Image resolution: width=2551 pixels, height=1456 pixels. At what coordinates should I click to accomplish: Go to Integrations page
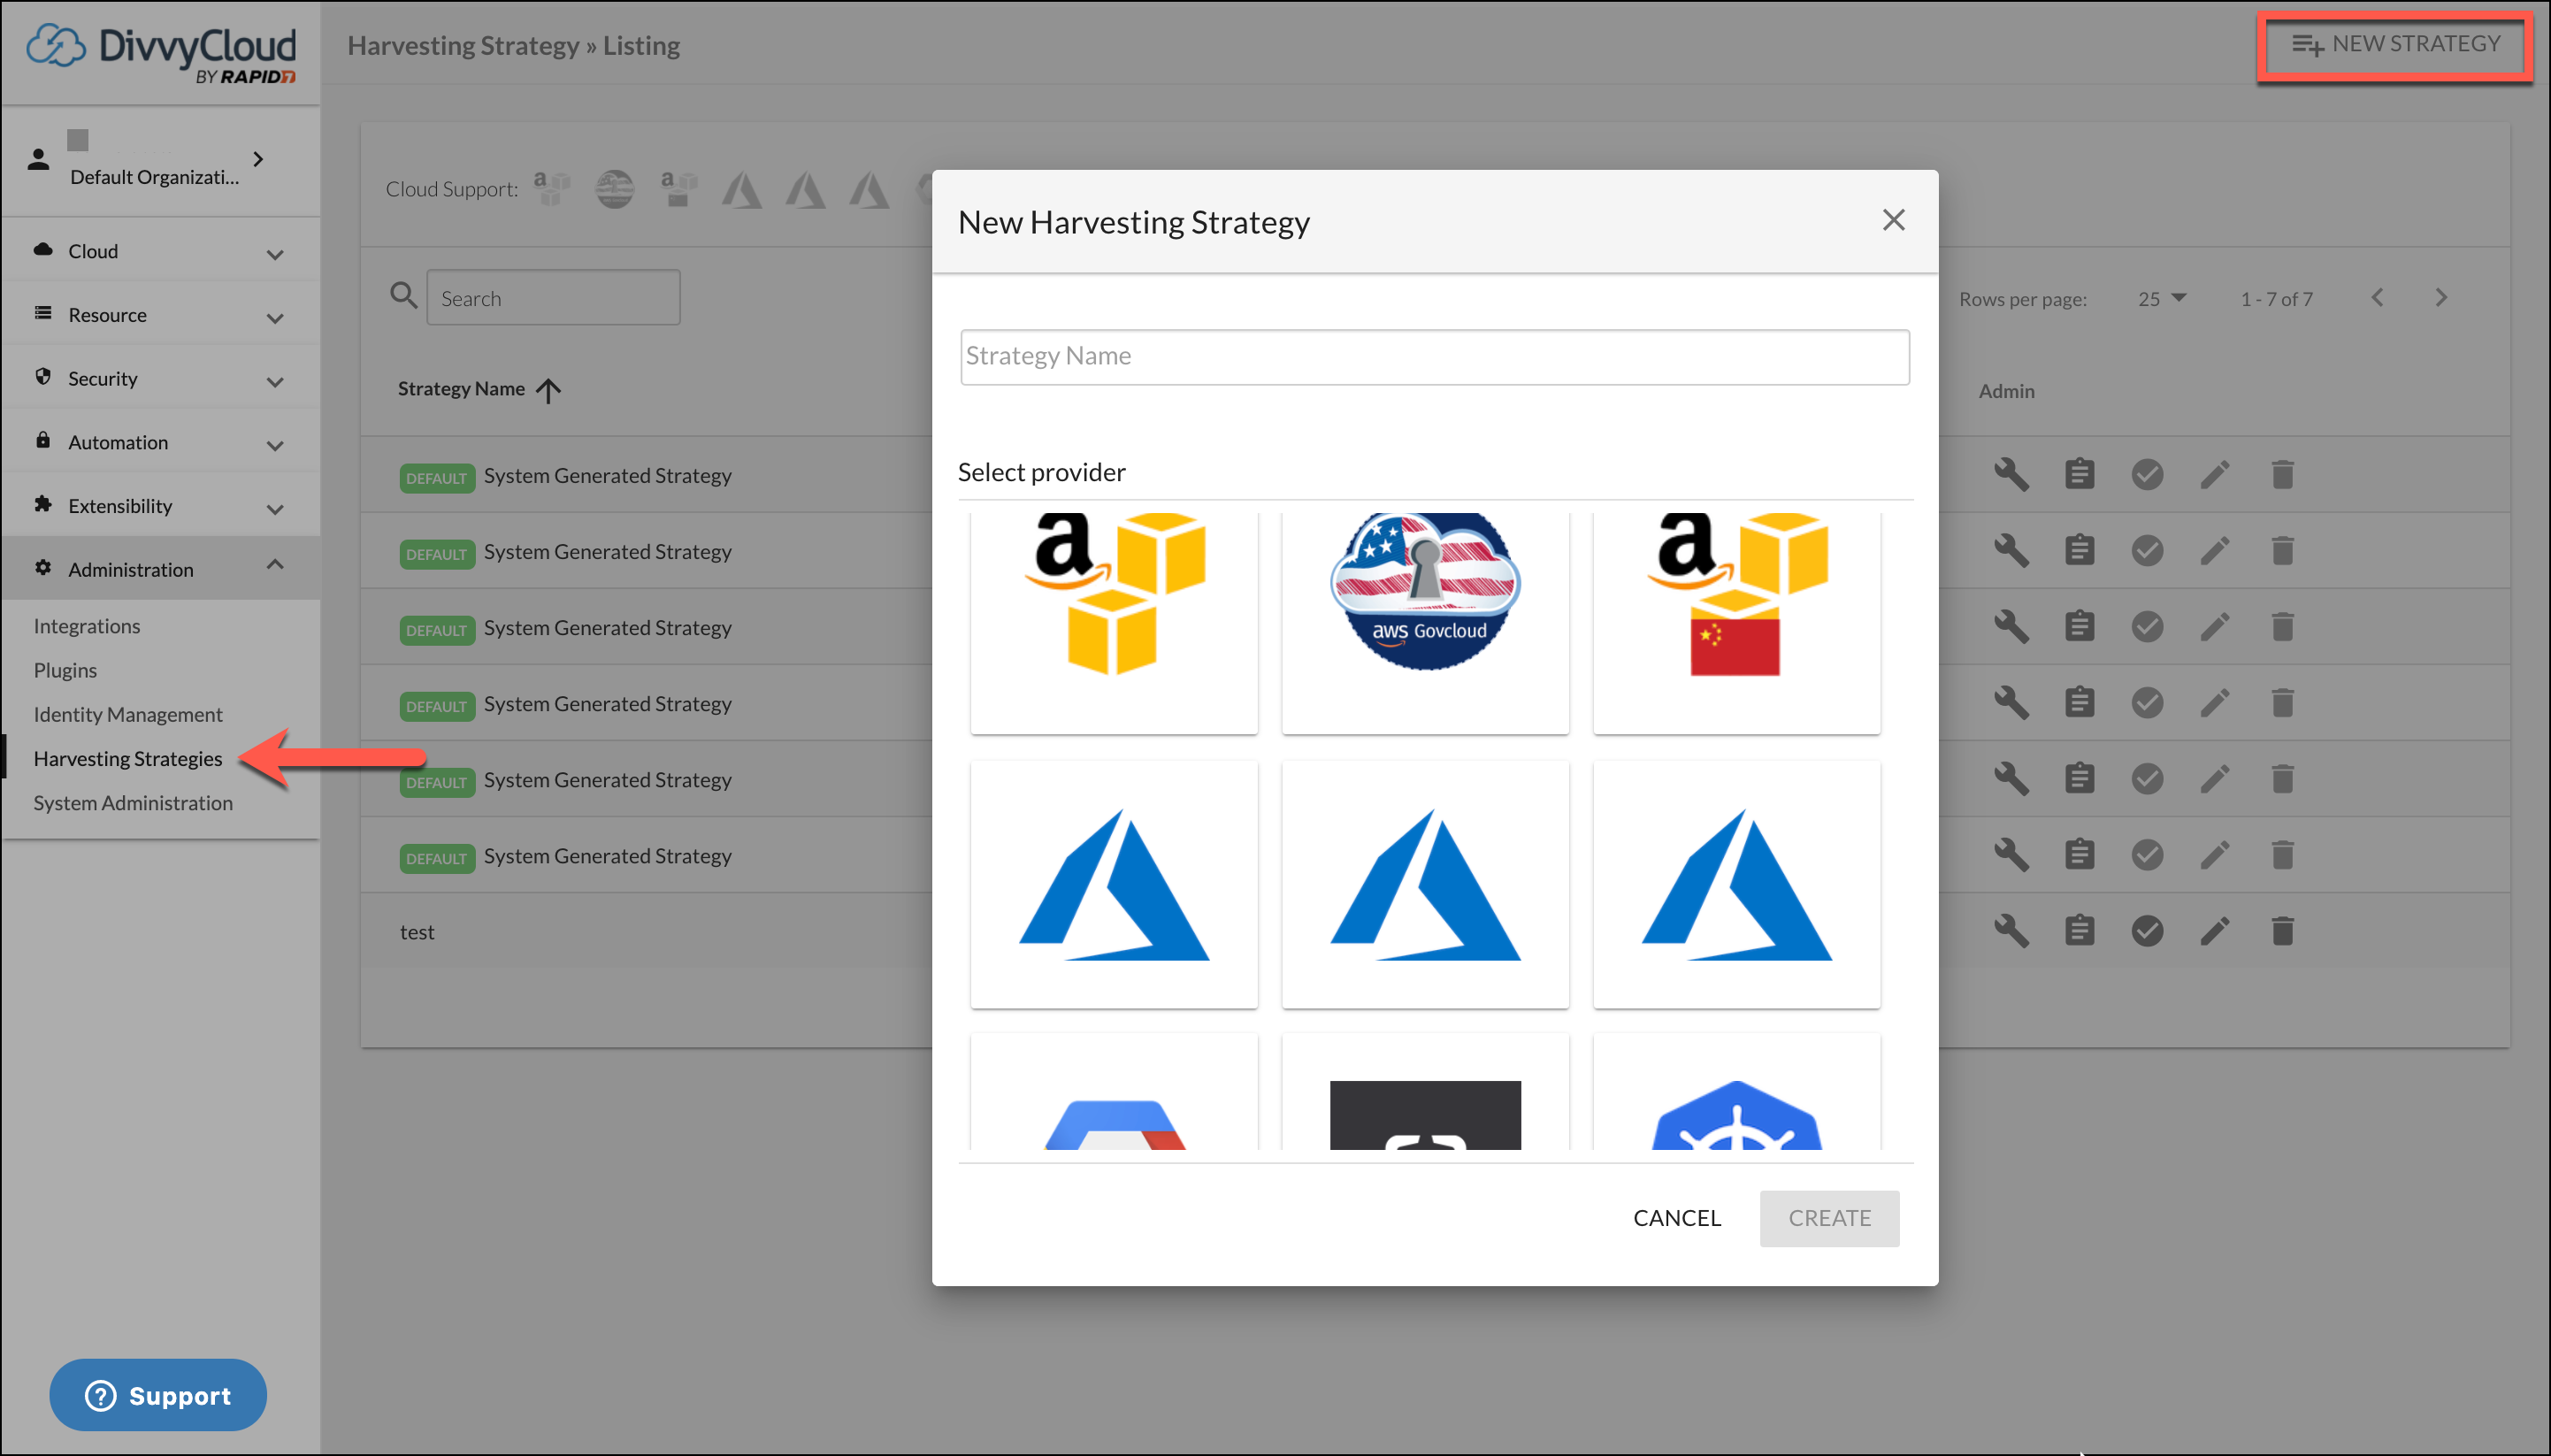point(87,626)
